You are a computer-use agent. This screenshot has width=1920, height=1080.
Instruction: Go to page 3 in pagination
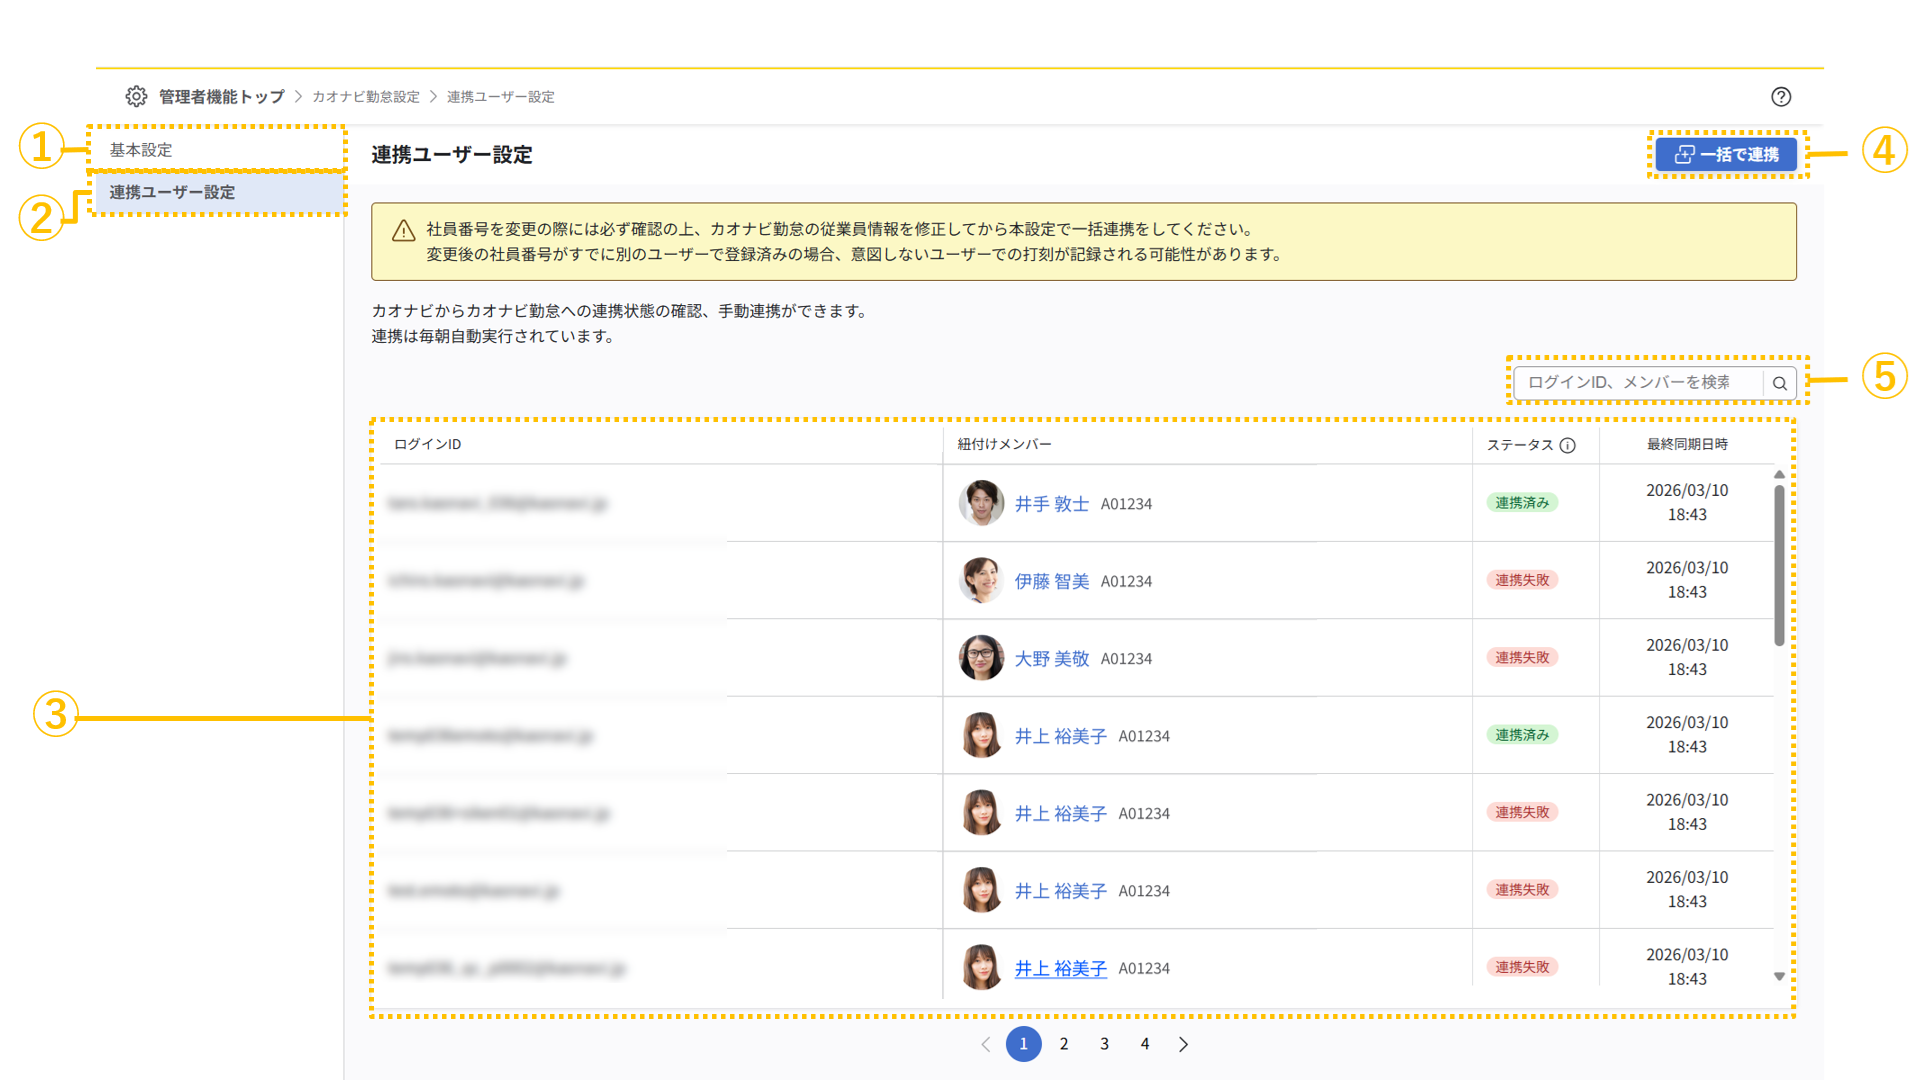pos(1104,1043)
